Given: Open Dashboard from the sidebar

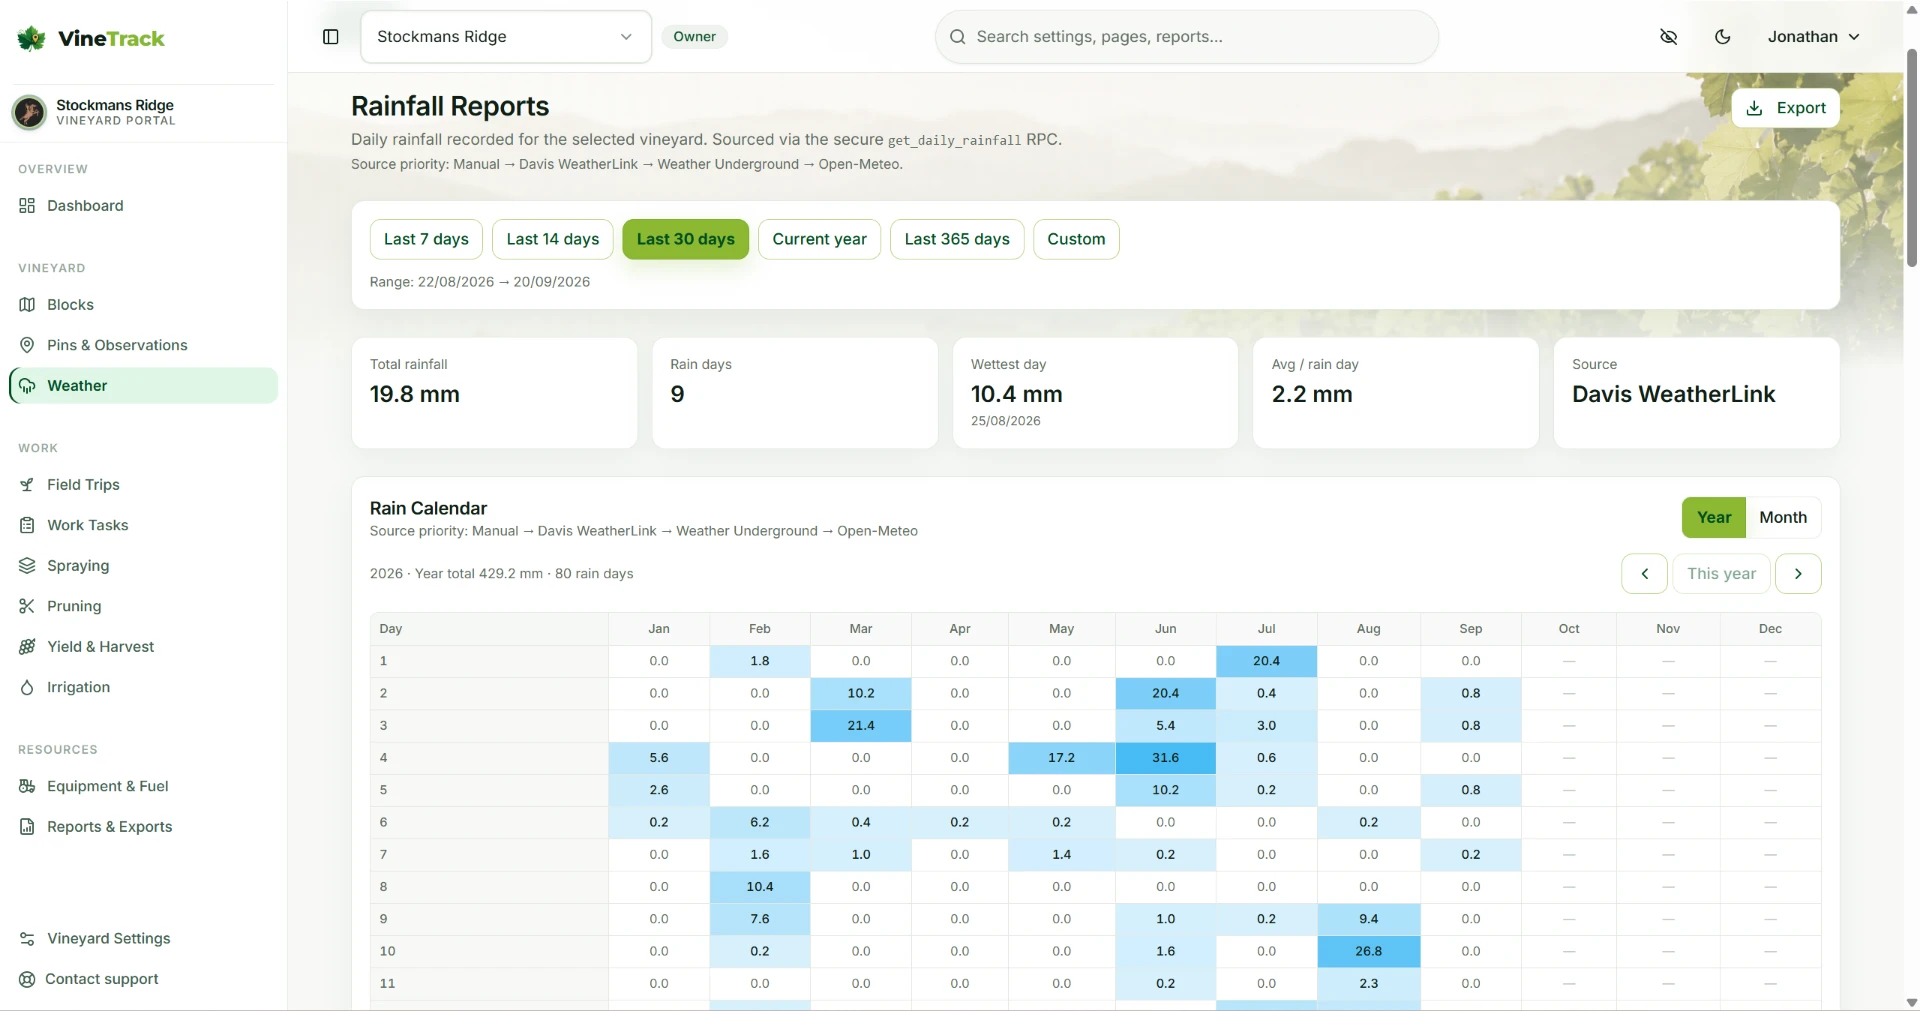Looking at the screenshot, I should [143, 206].
